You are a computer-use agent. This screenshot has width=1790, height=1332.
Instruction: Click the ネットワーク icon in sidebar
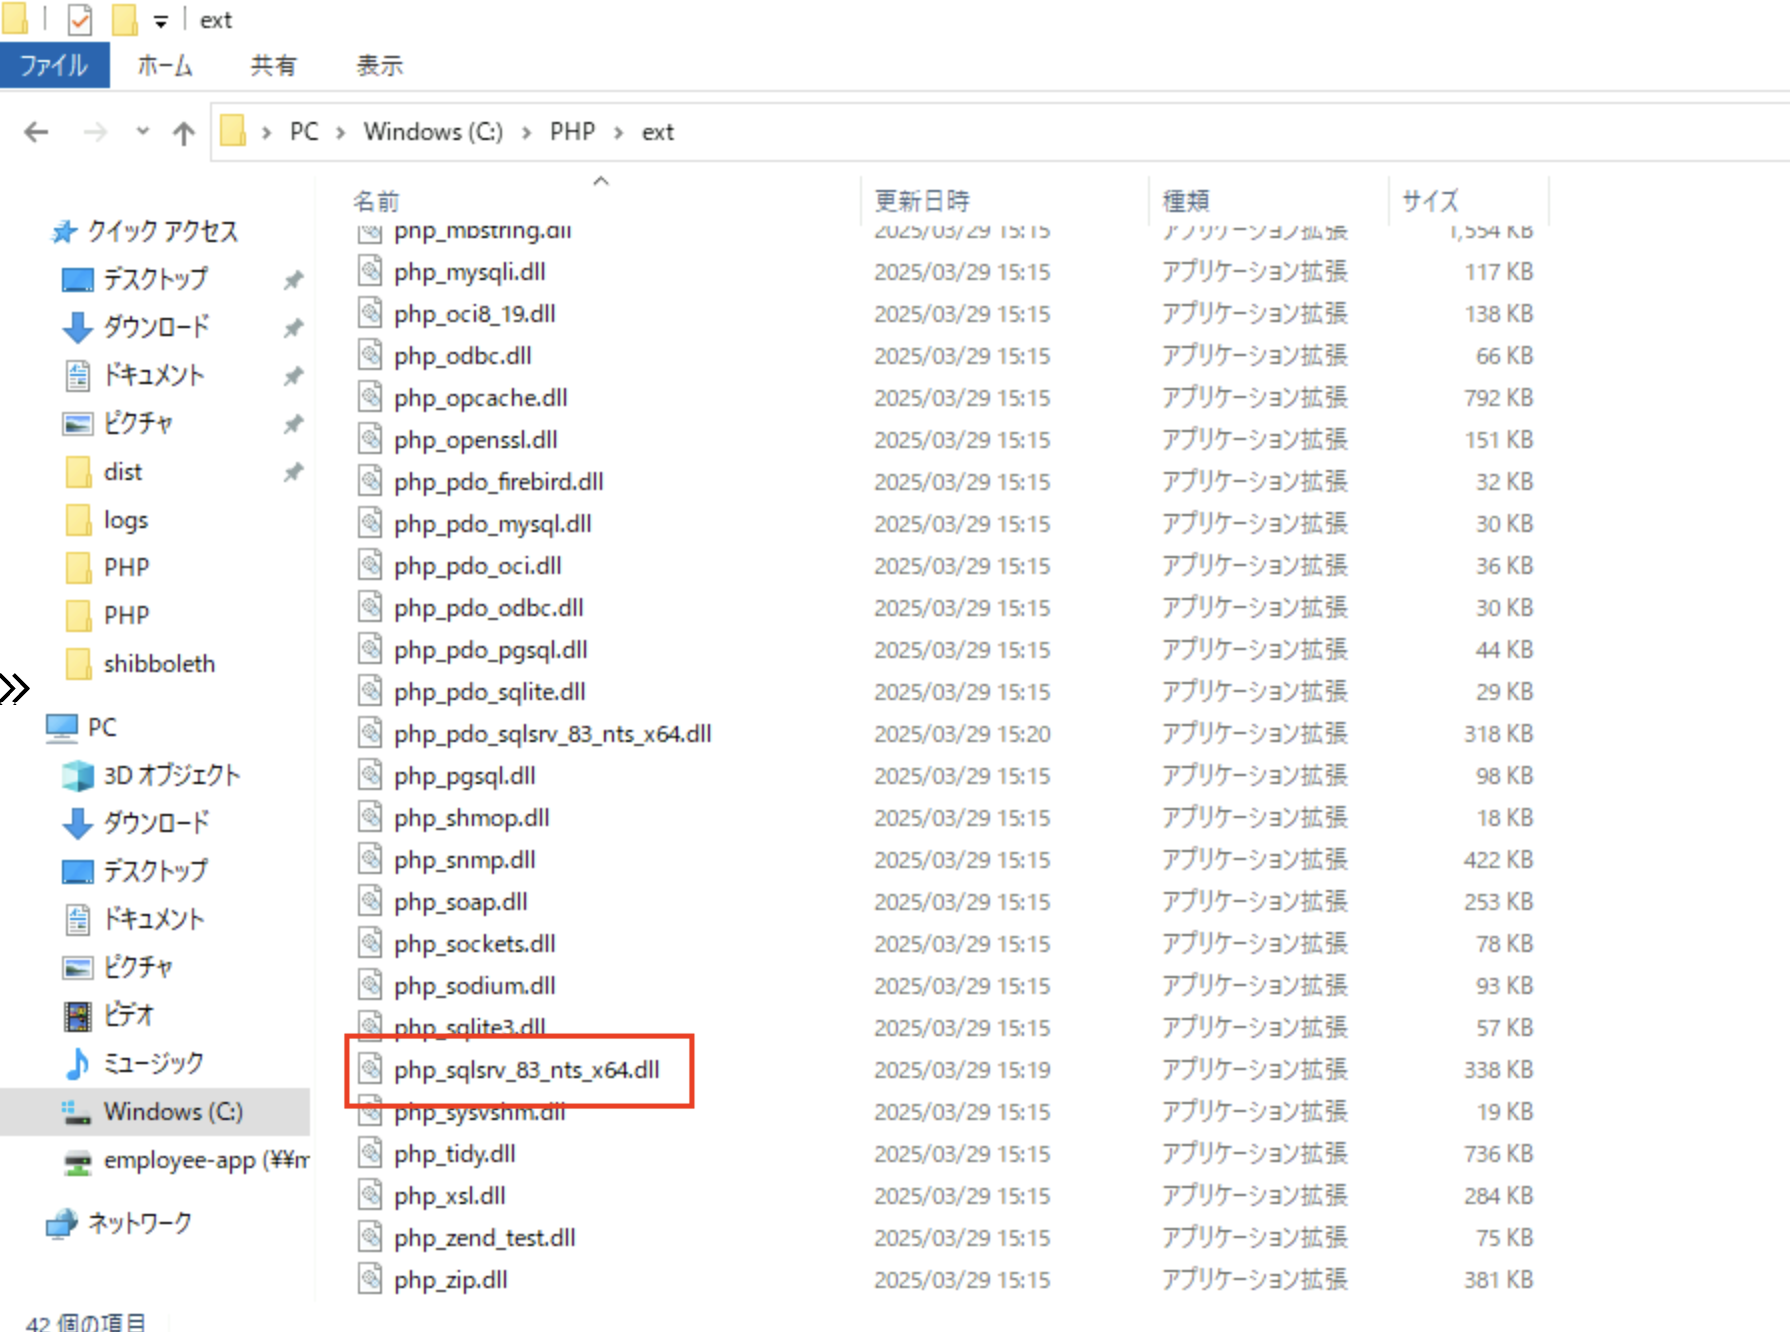(x=62, y=1223)
